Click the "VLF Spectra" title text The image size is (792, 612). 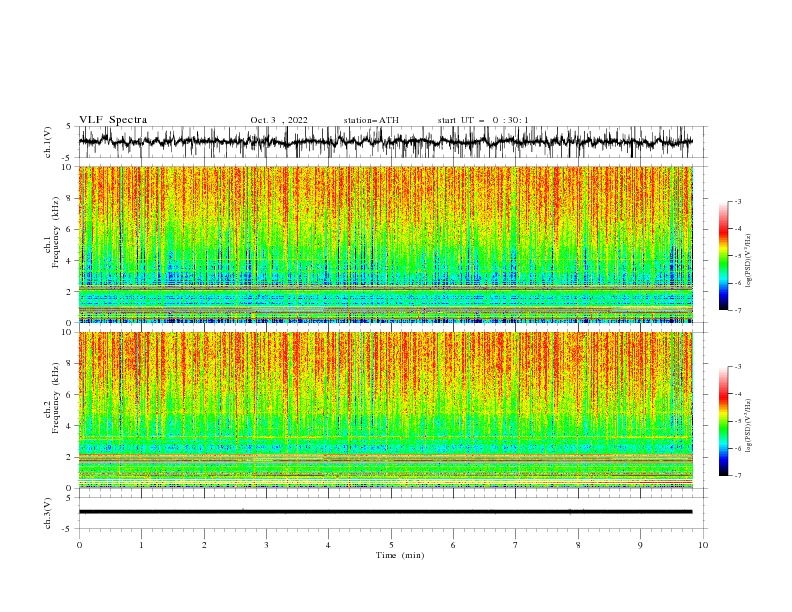(x=113, y=120)
